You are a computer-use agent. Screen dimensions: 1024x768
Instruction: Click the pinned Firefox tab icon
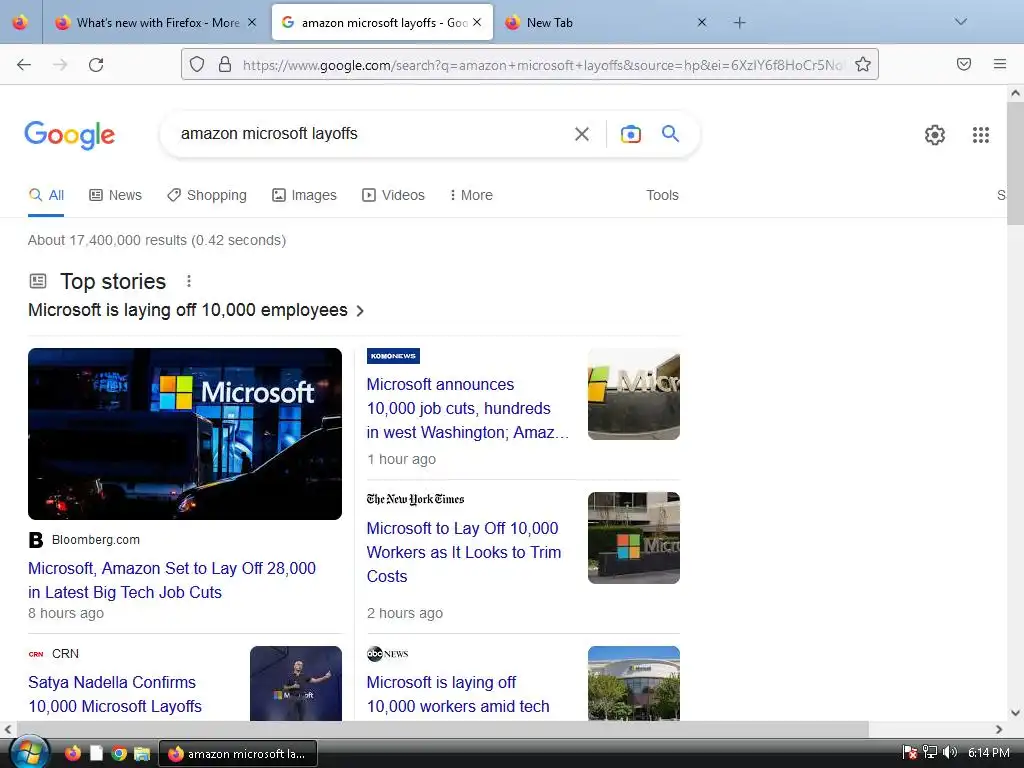click(x=20, y=22)
